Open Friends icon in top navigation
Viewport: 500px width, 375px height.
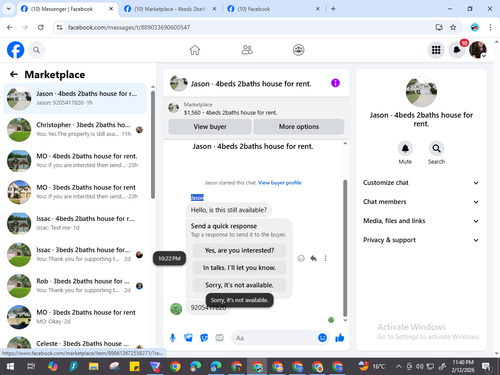pos(247,50)
